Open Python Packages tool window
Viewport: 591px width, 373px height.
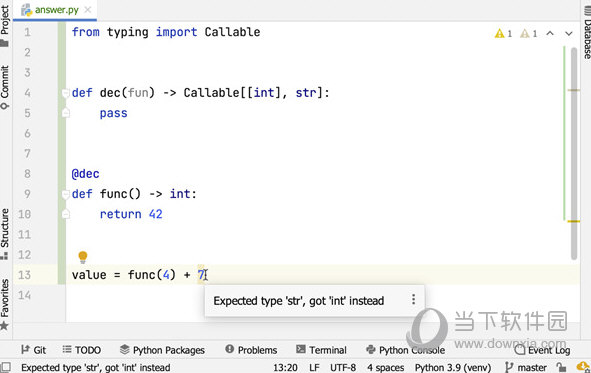(162, 350)
